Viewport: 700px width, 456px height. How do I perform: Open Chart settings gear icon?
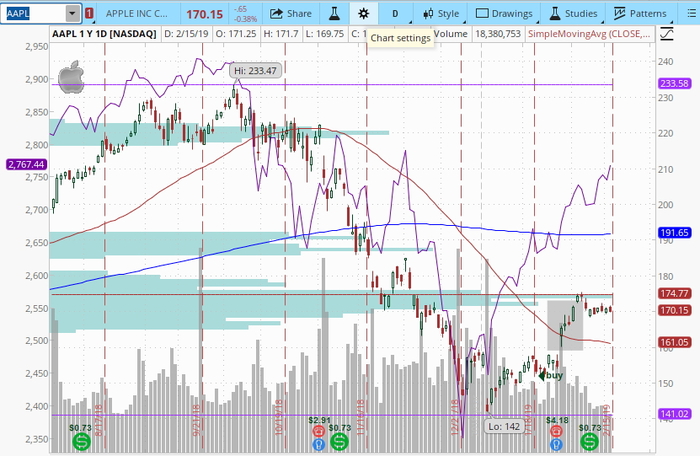[x=363, y=14]
